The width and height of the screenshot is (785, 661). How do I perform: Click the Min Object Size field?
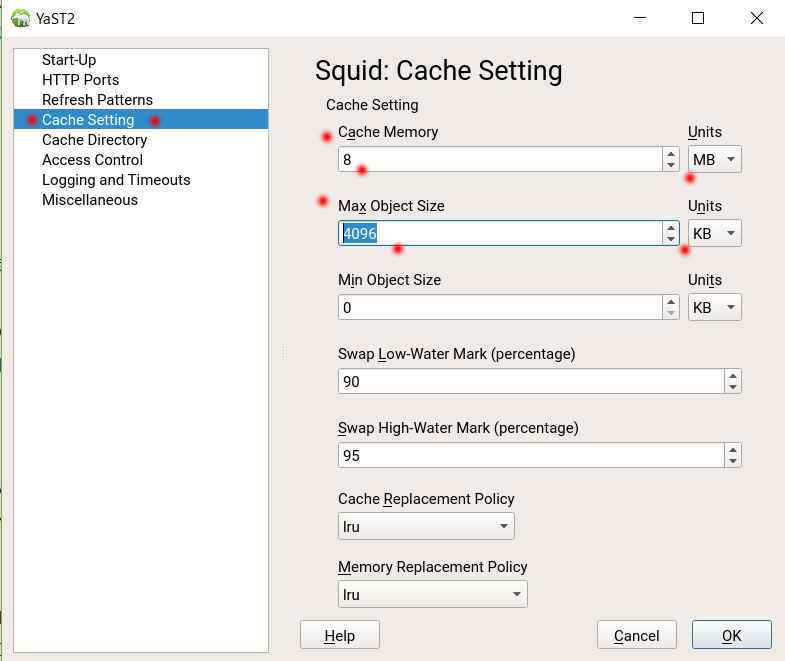point(500,307)
